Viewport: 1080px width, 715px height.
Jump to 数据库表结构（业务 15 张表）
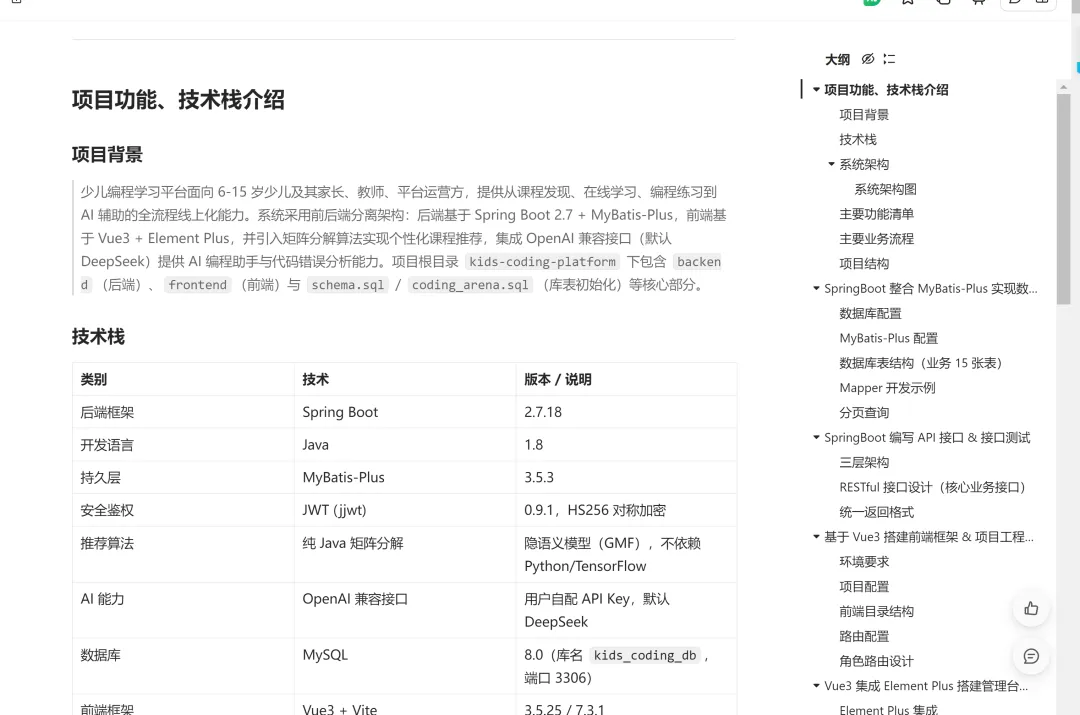point(920,363)
